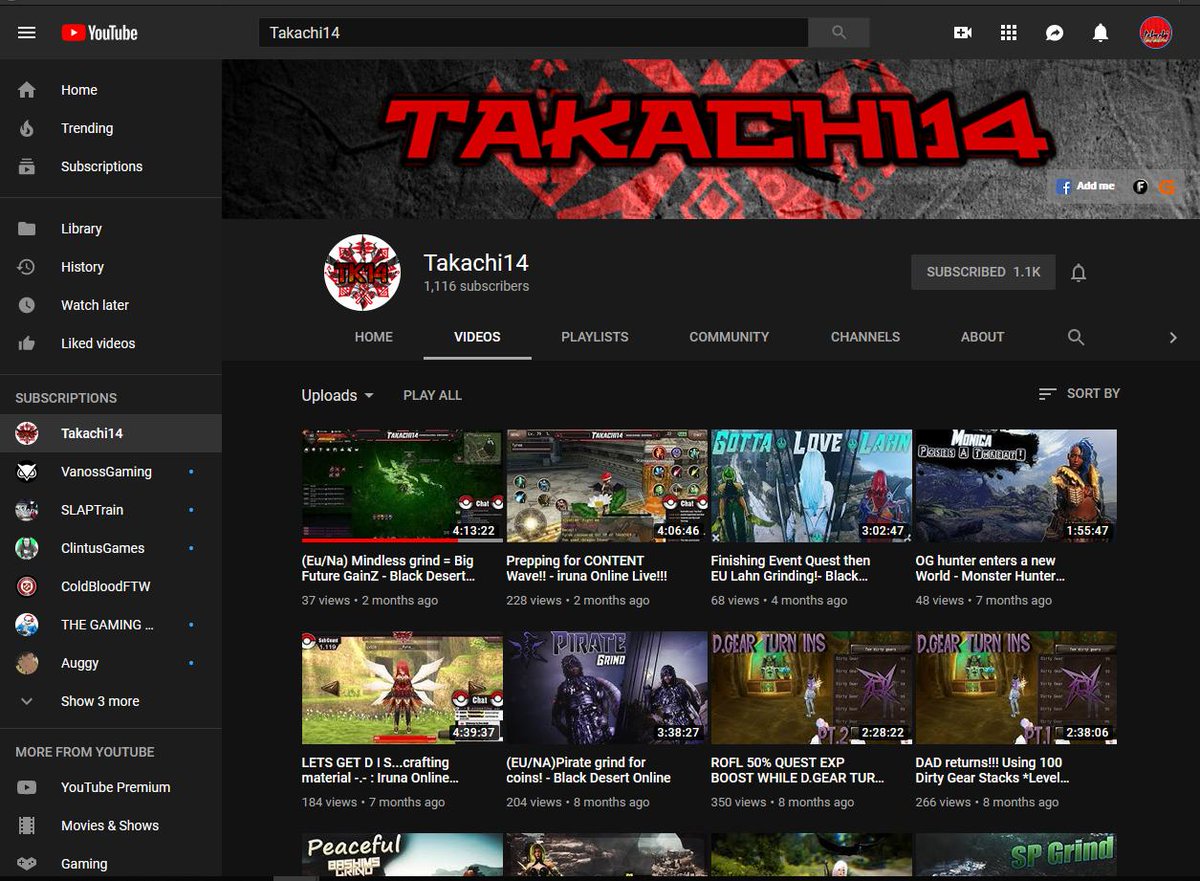
Task: Open the Gotta Love Lahn video thumbnail
Action: click(x=811, y=486)
